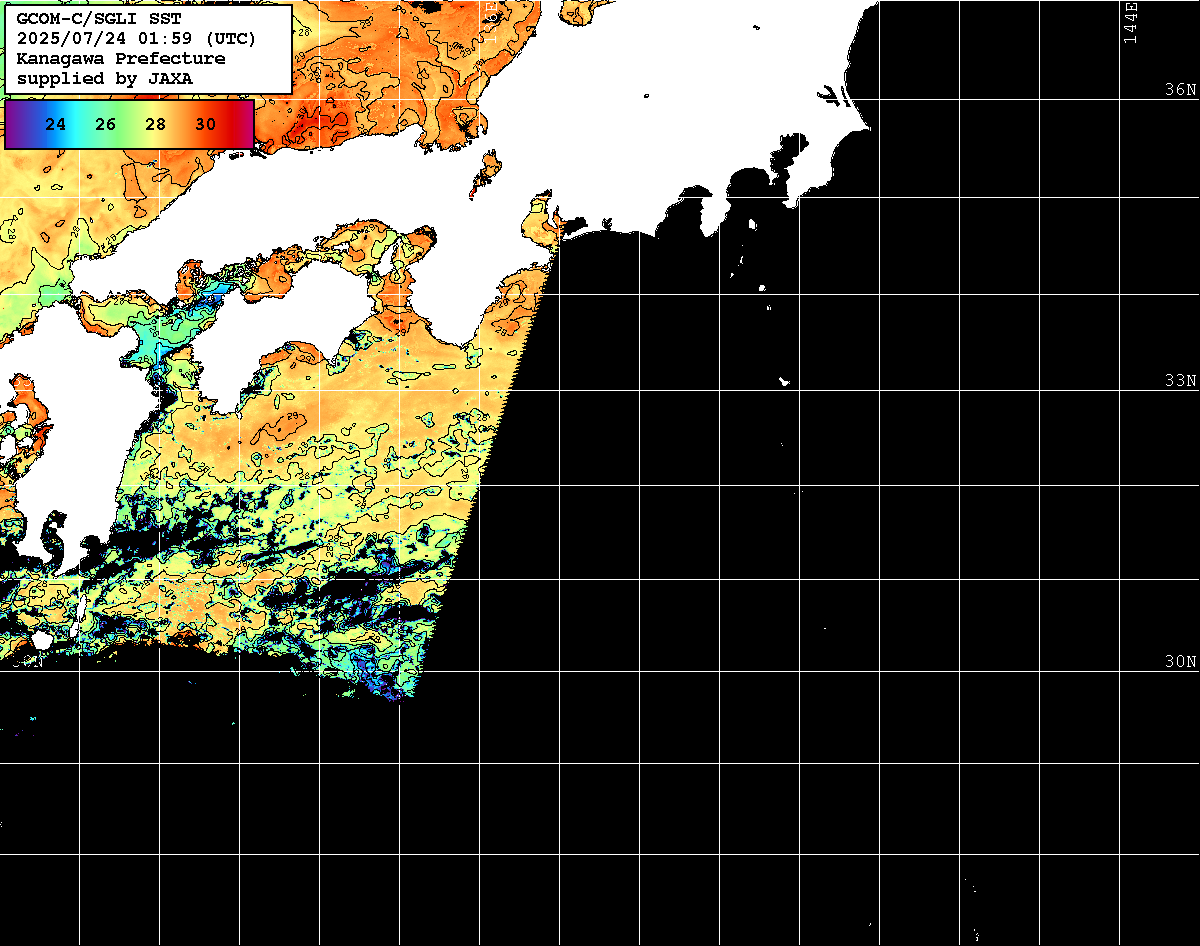
Task: Click the "Kanagawa Prefecture" label
Action: point(121,58)
